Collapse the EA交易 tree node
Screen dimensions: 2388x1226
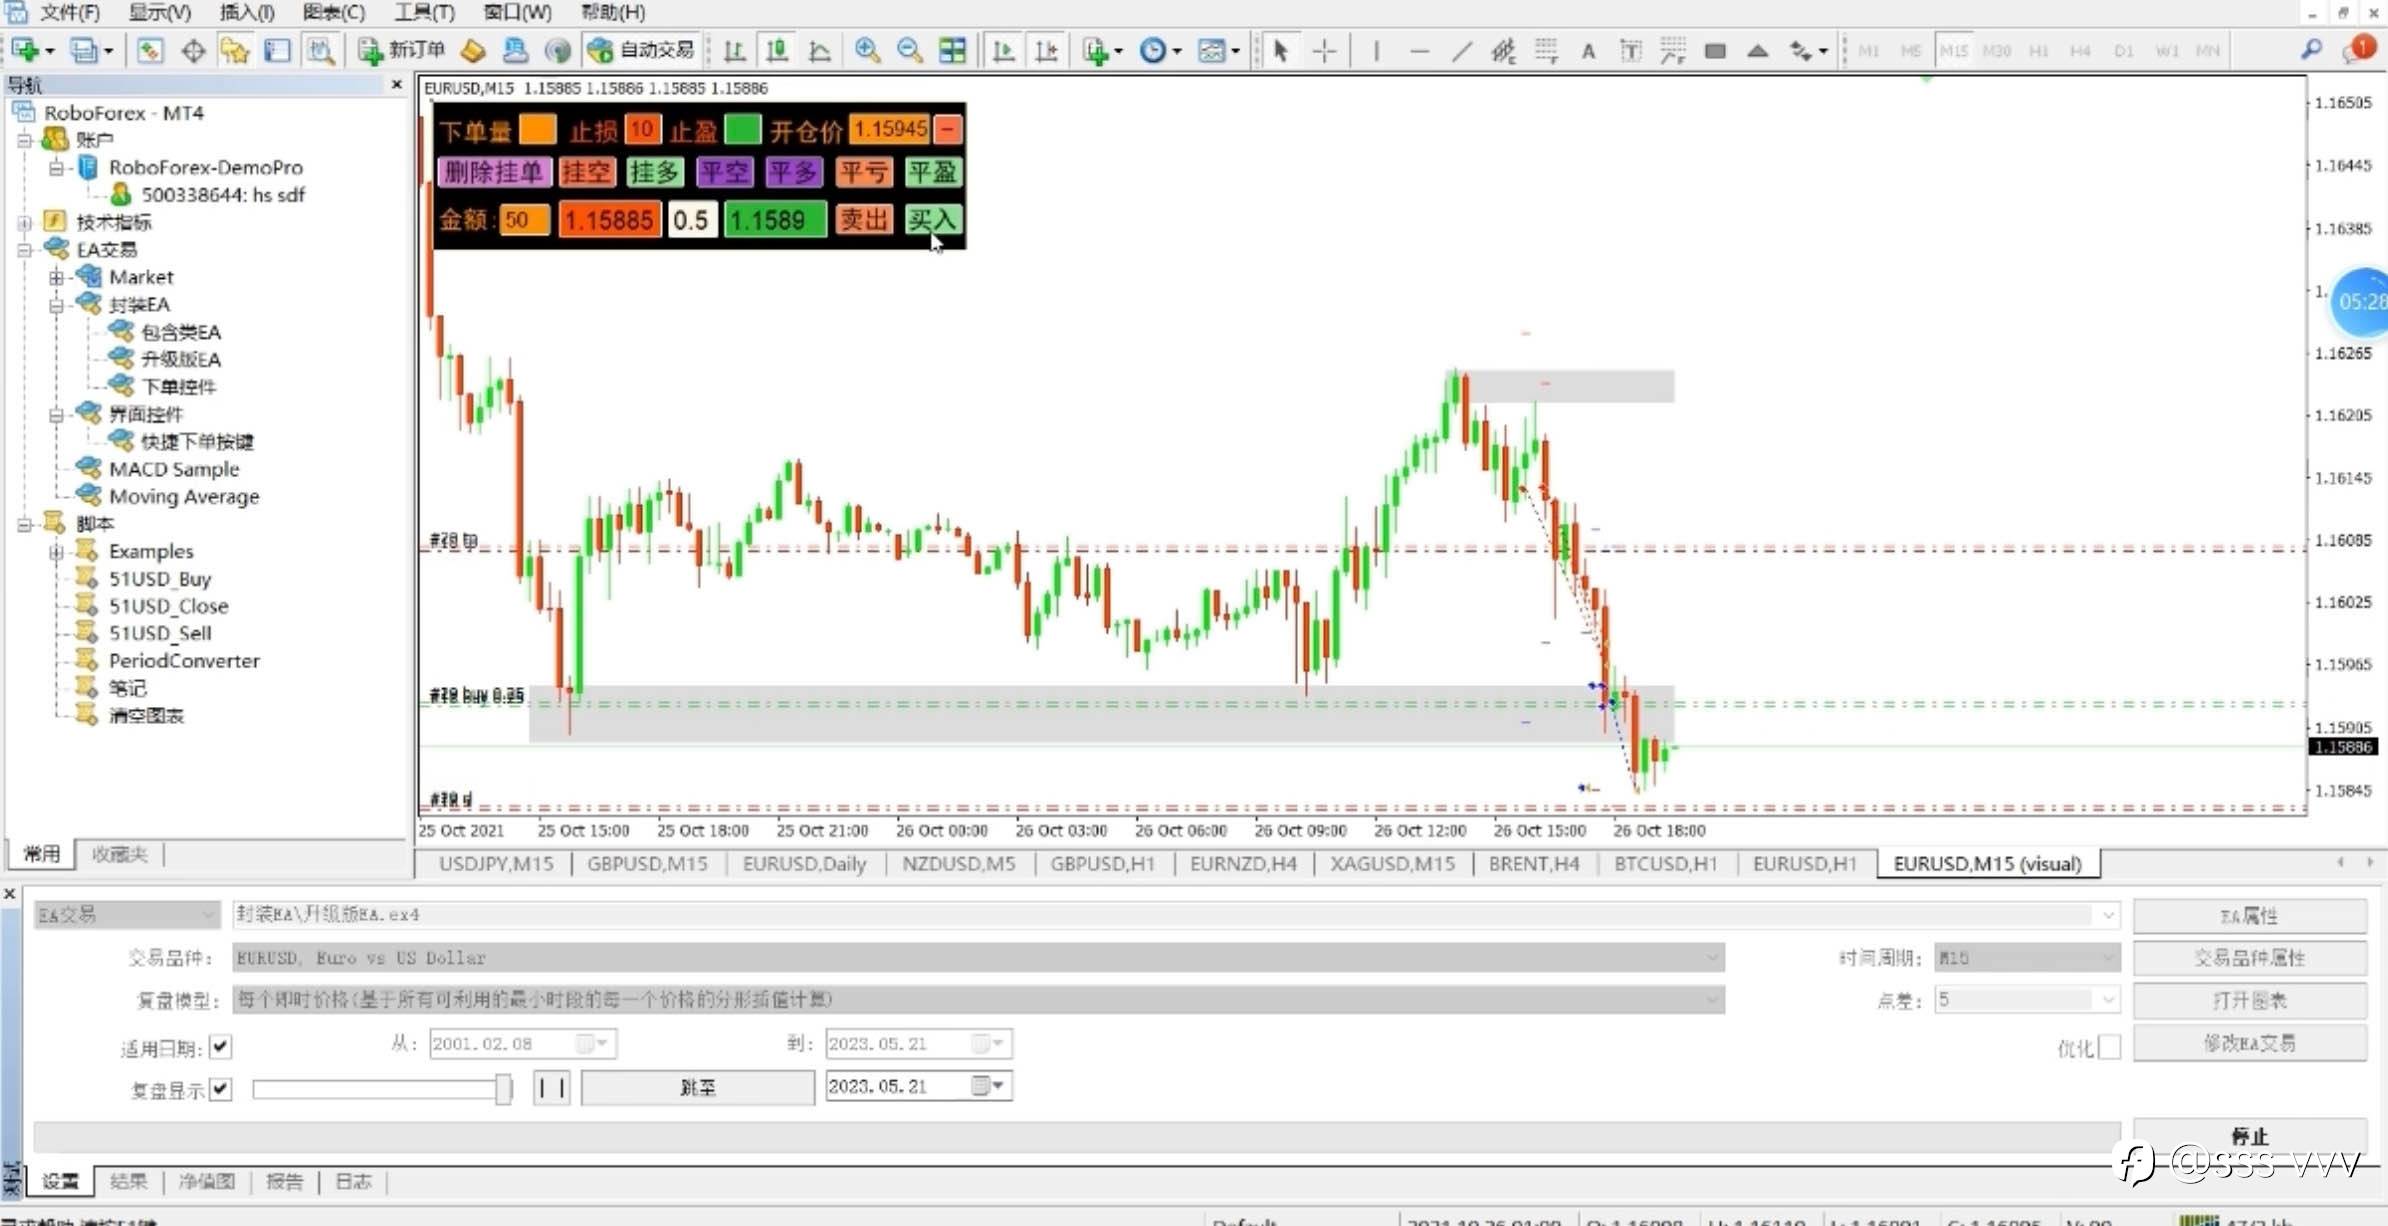pos(25,250)
